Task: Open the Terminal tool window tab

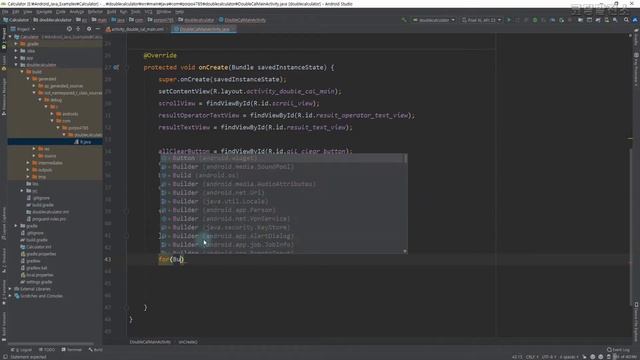Action: (71, 350)
